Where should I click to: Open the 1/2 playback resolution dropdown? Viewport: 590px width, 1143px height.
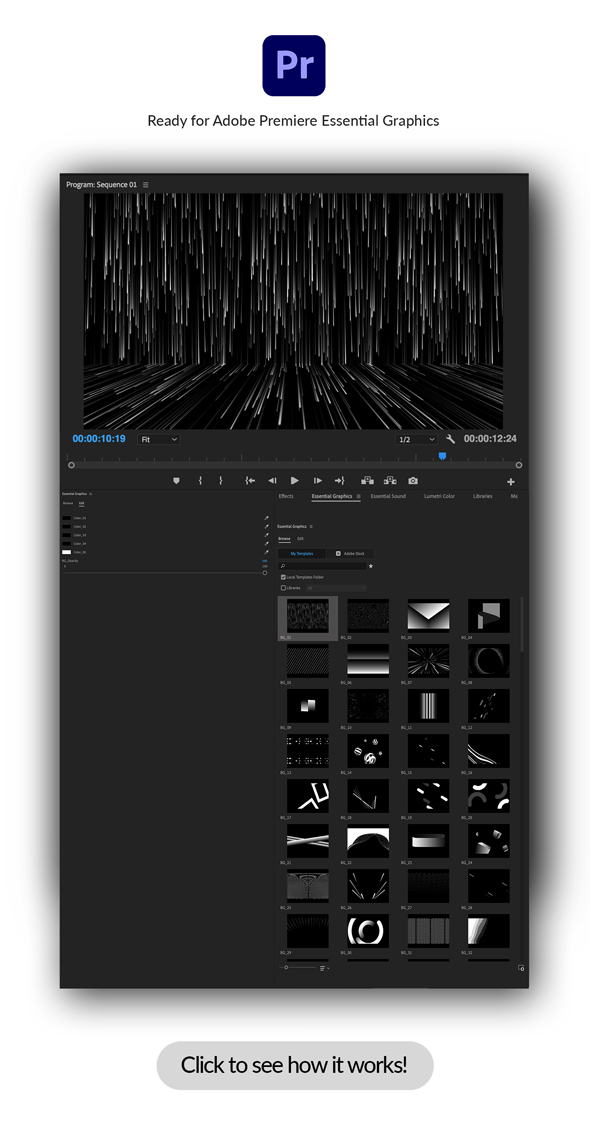tap(416, 440)
